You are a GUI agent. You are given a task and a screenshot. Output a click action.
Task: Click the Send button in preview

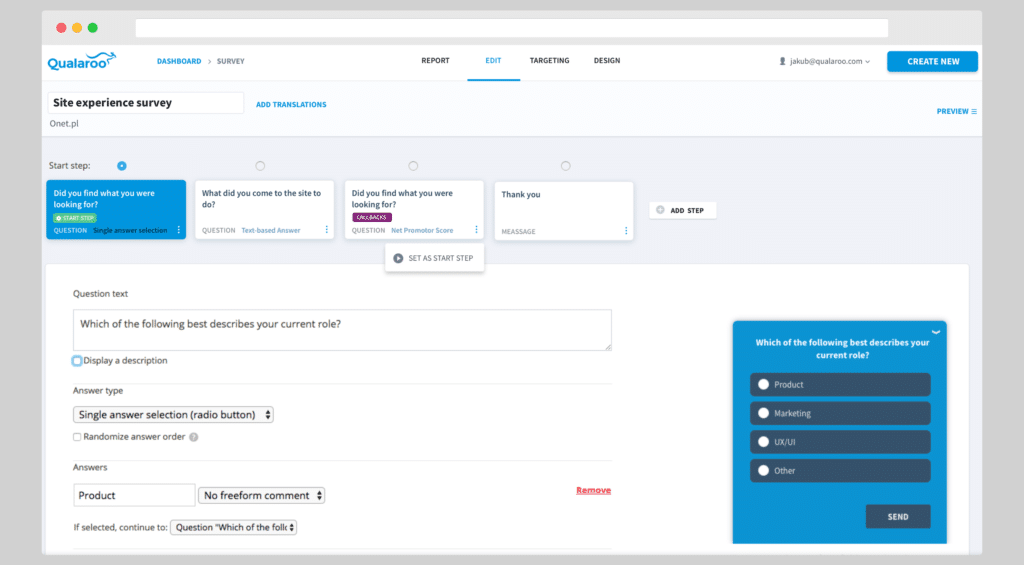[898, 517]
